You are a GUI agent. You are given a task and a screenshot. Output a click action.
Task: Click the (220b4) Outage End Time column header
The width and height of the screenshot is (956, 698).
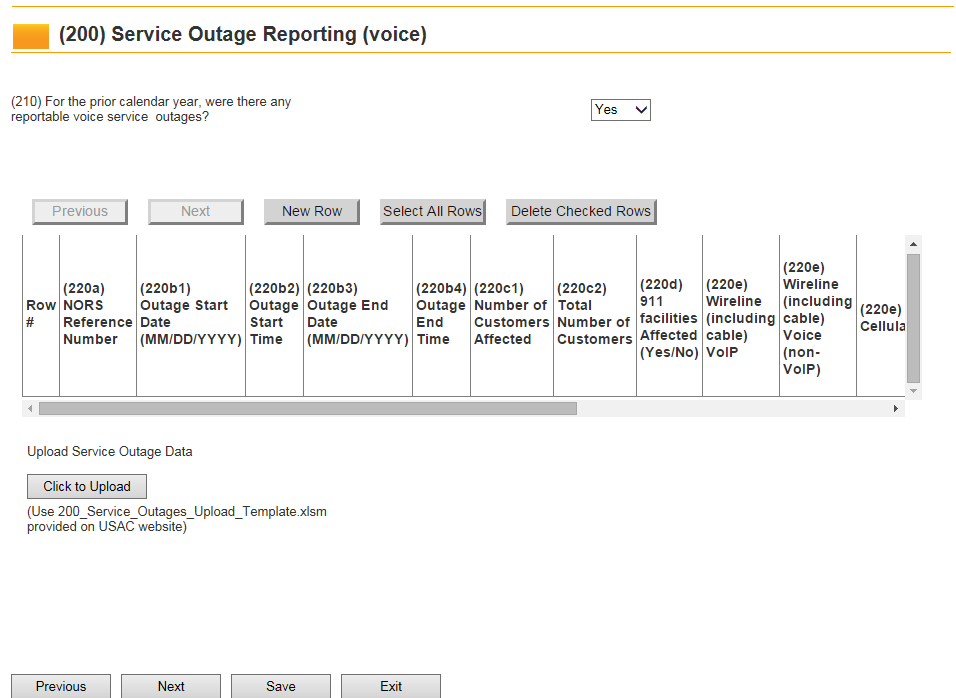point(441,314)
